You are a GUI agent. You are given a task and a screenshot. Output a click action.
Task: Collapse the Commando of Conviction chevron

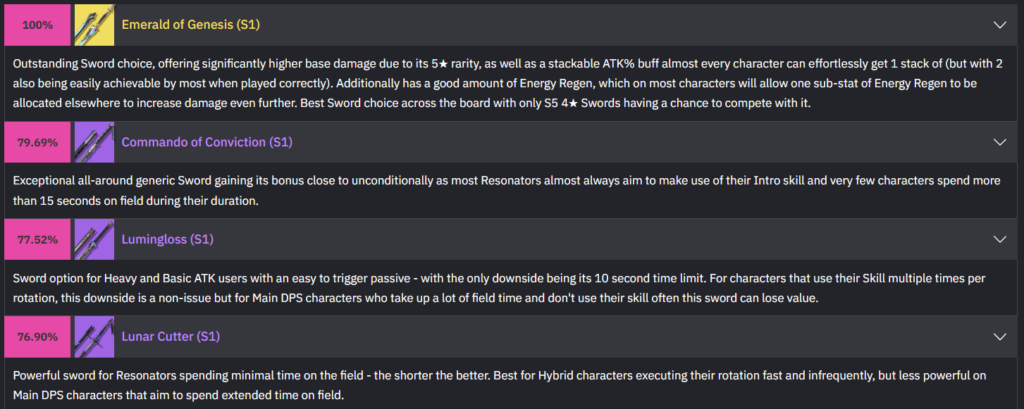tap(999, 142)
